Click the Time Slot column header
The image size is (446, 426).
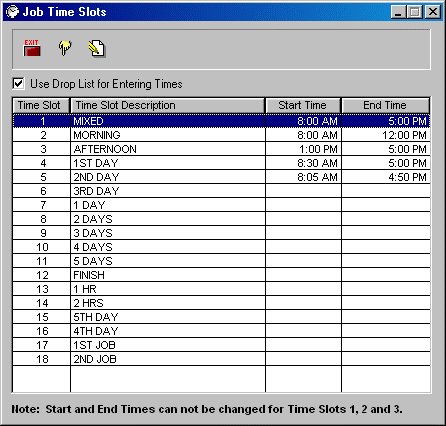(x=41, y=106)
